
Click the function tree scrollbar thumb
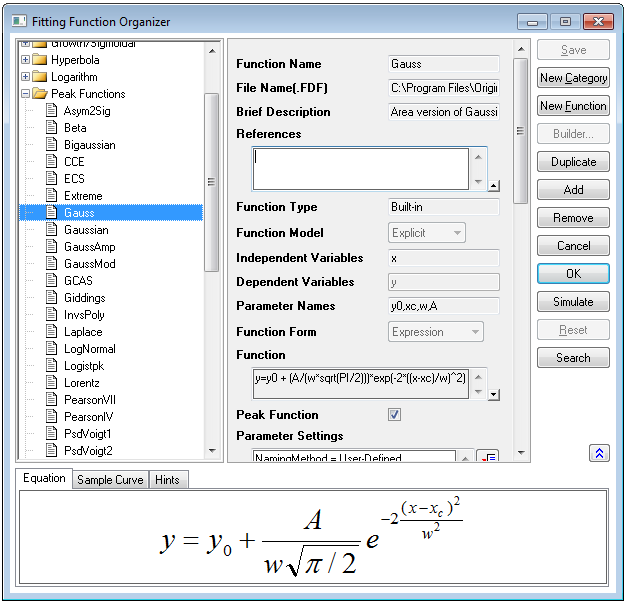click(212, 182)
